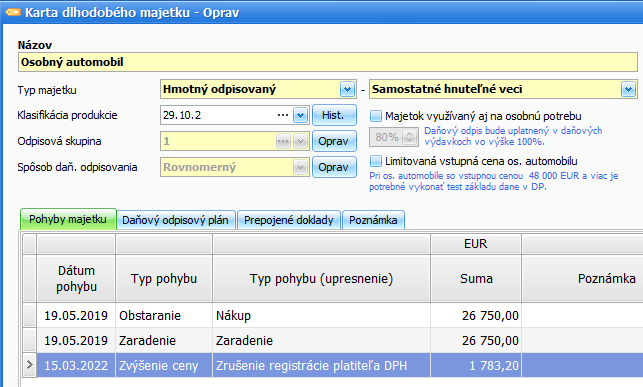
Task: Enable Limitovaná vstupná cena os. automobilu
Action: pos(376,161)
